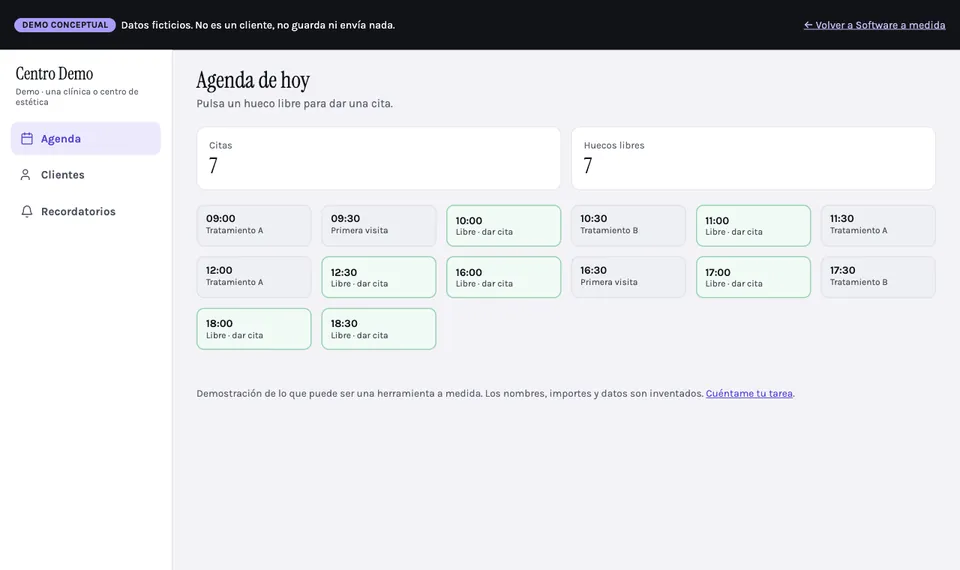The height and width of the screenshot is (570, 960).
Task: Book the free 10:00 slot
Action: tap(503, 225)
